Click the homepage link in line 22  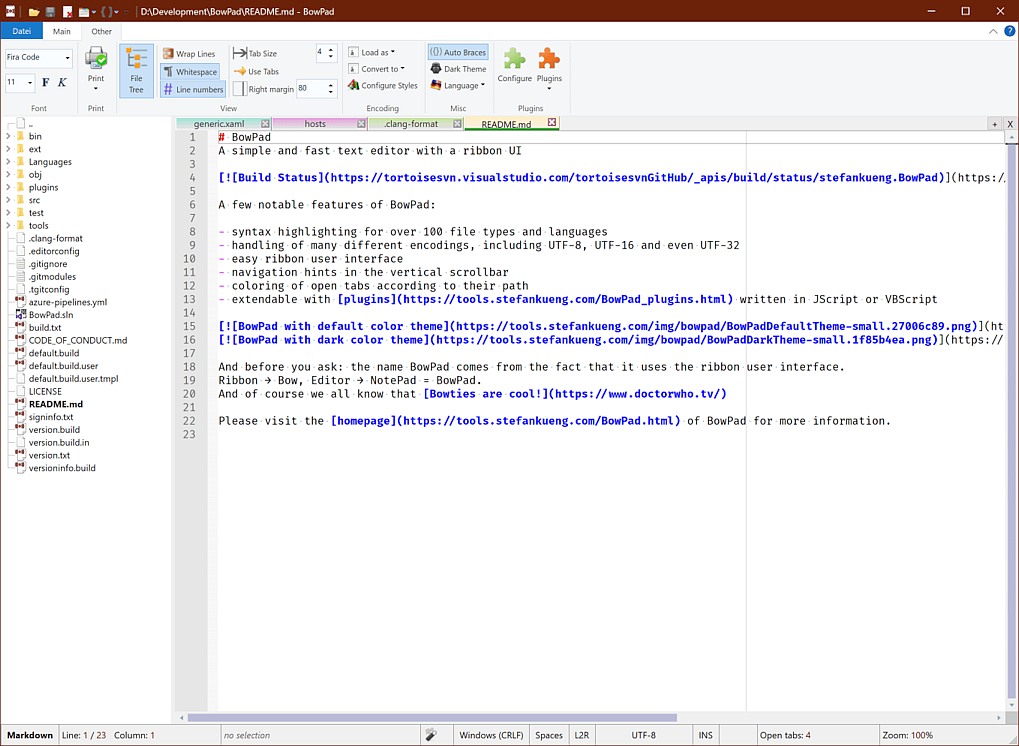(x=506, y=420)
